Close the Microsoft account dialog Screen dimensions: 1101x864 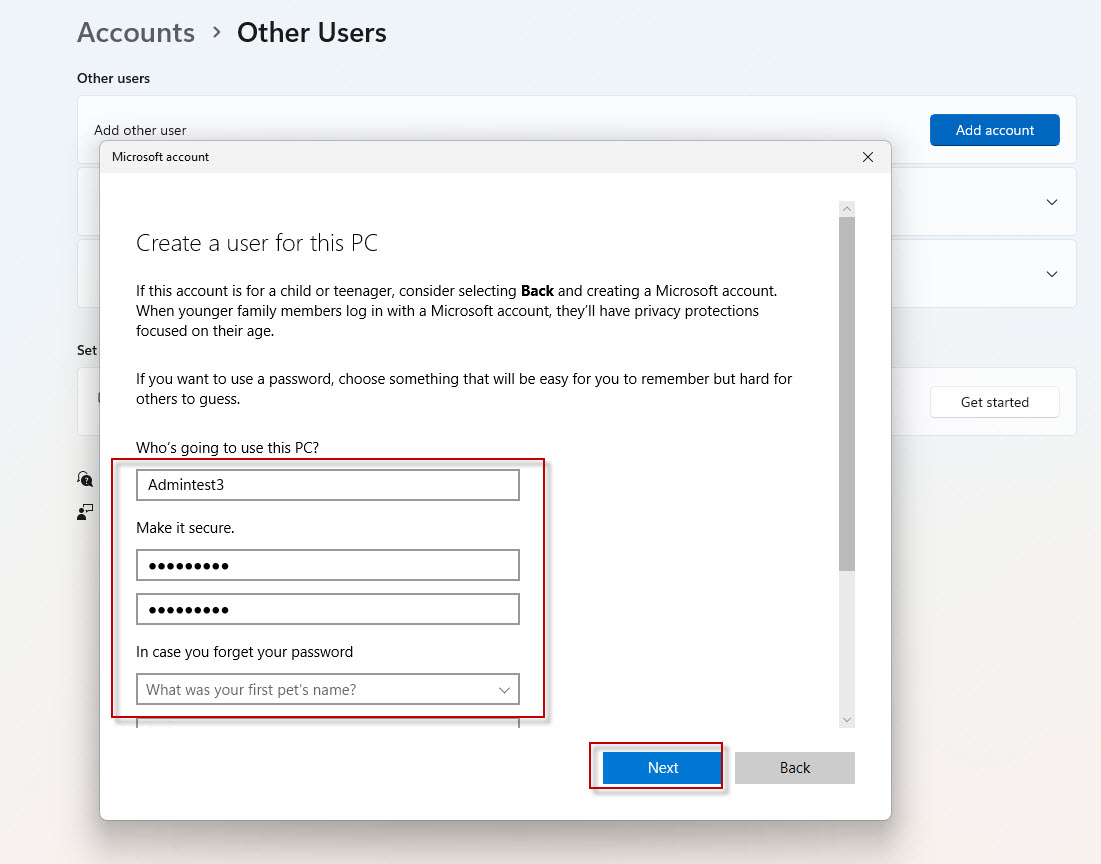pos(868,157)
